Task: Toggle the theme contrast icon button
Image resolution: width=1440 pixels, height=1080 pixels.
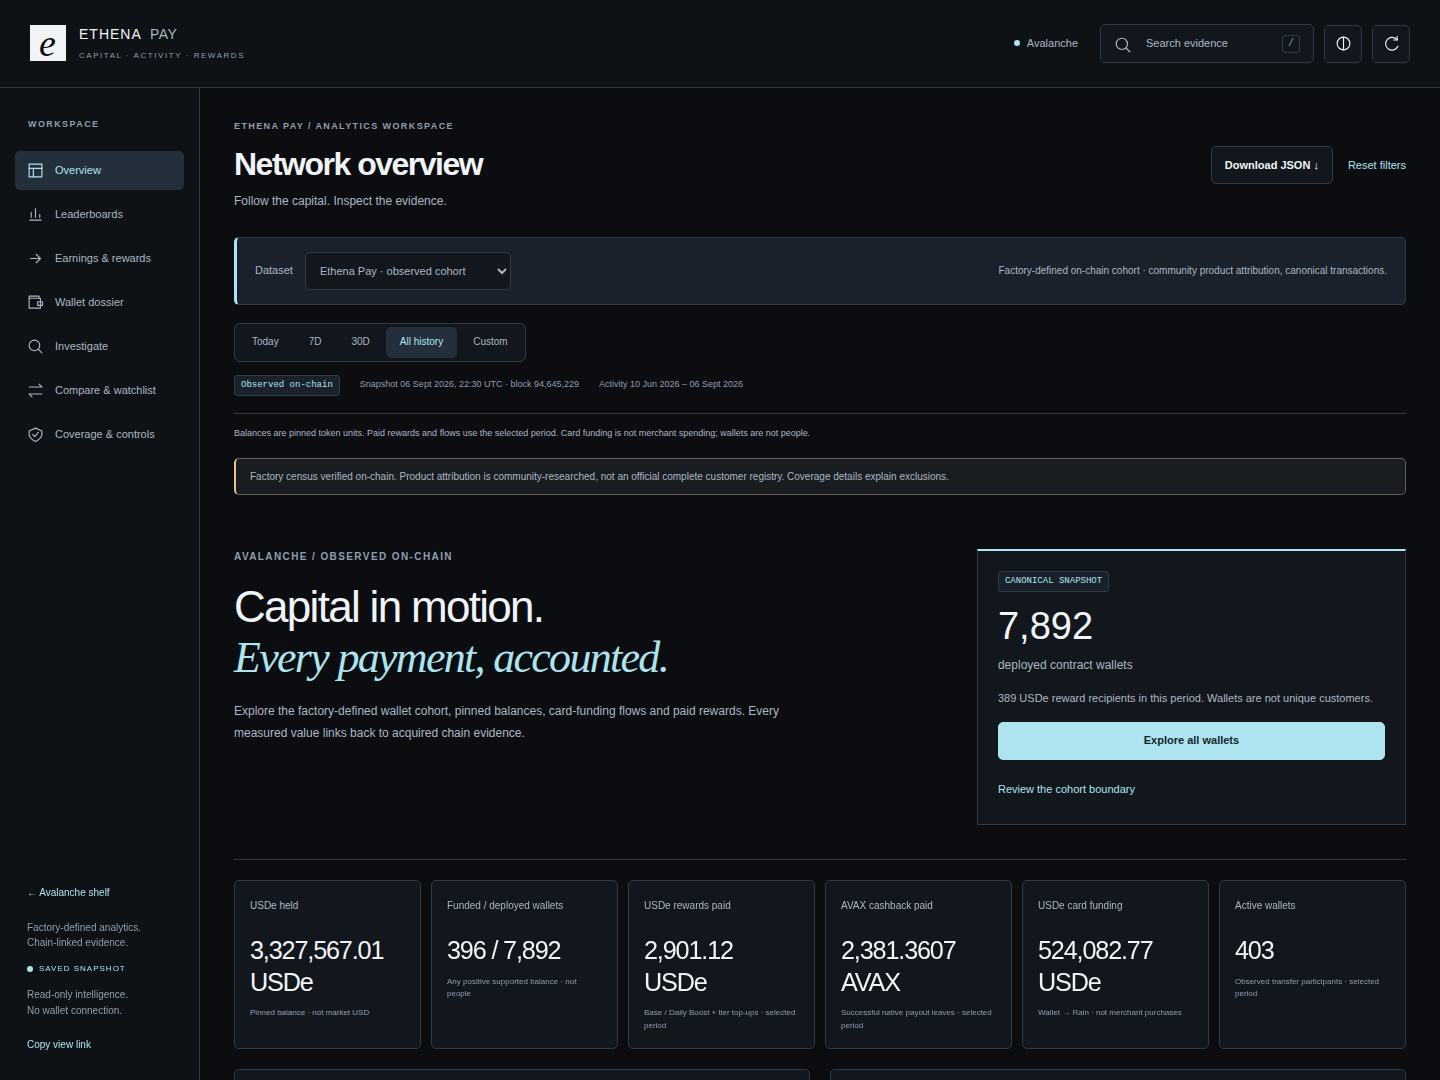Action: [1343, 44]
